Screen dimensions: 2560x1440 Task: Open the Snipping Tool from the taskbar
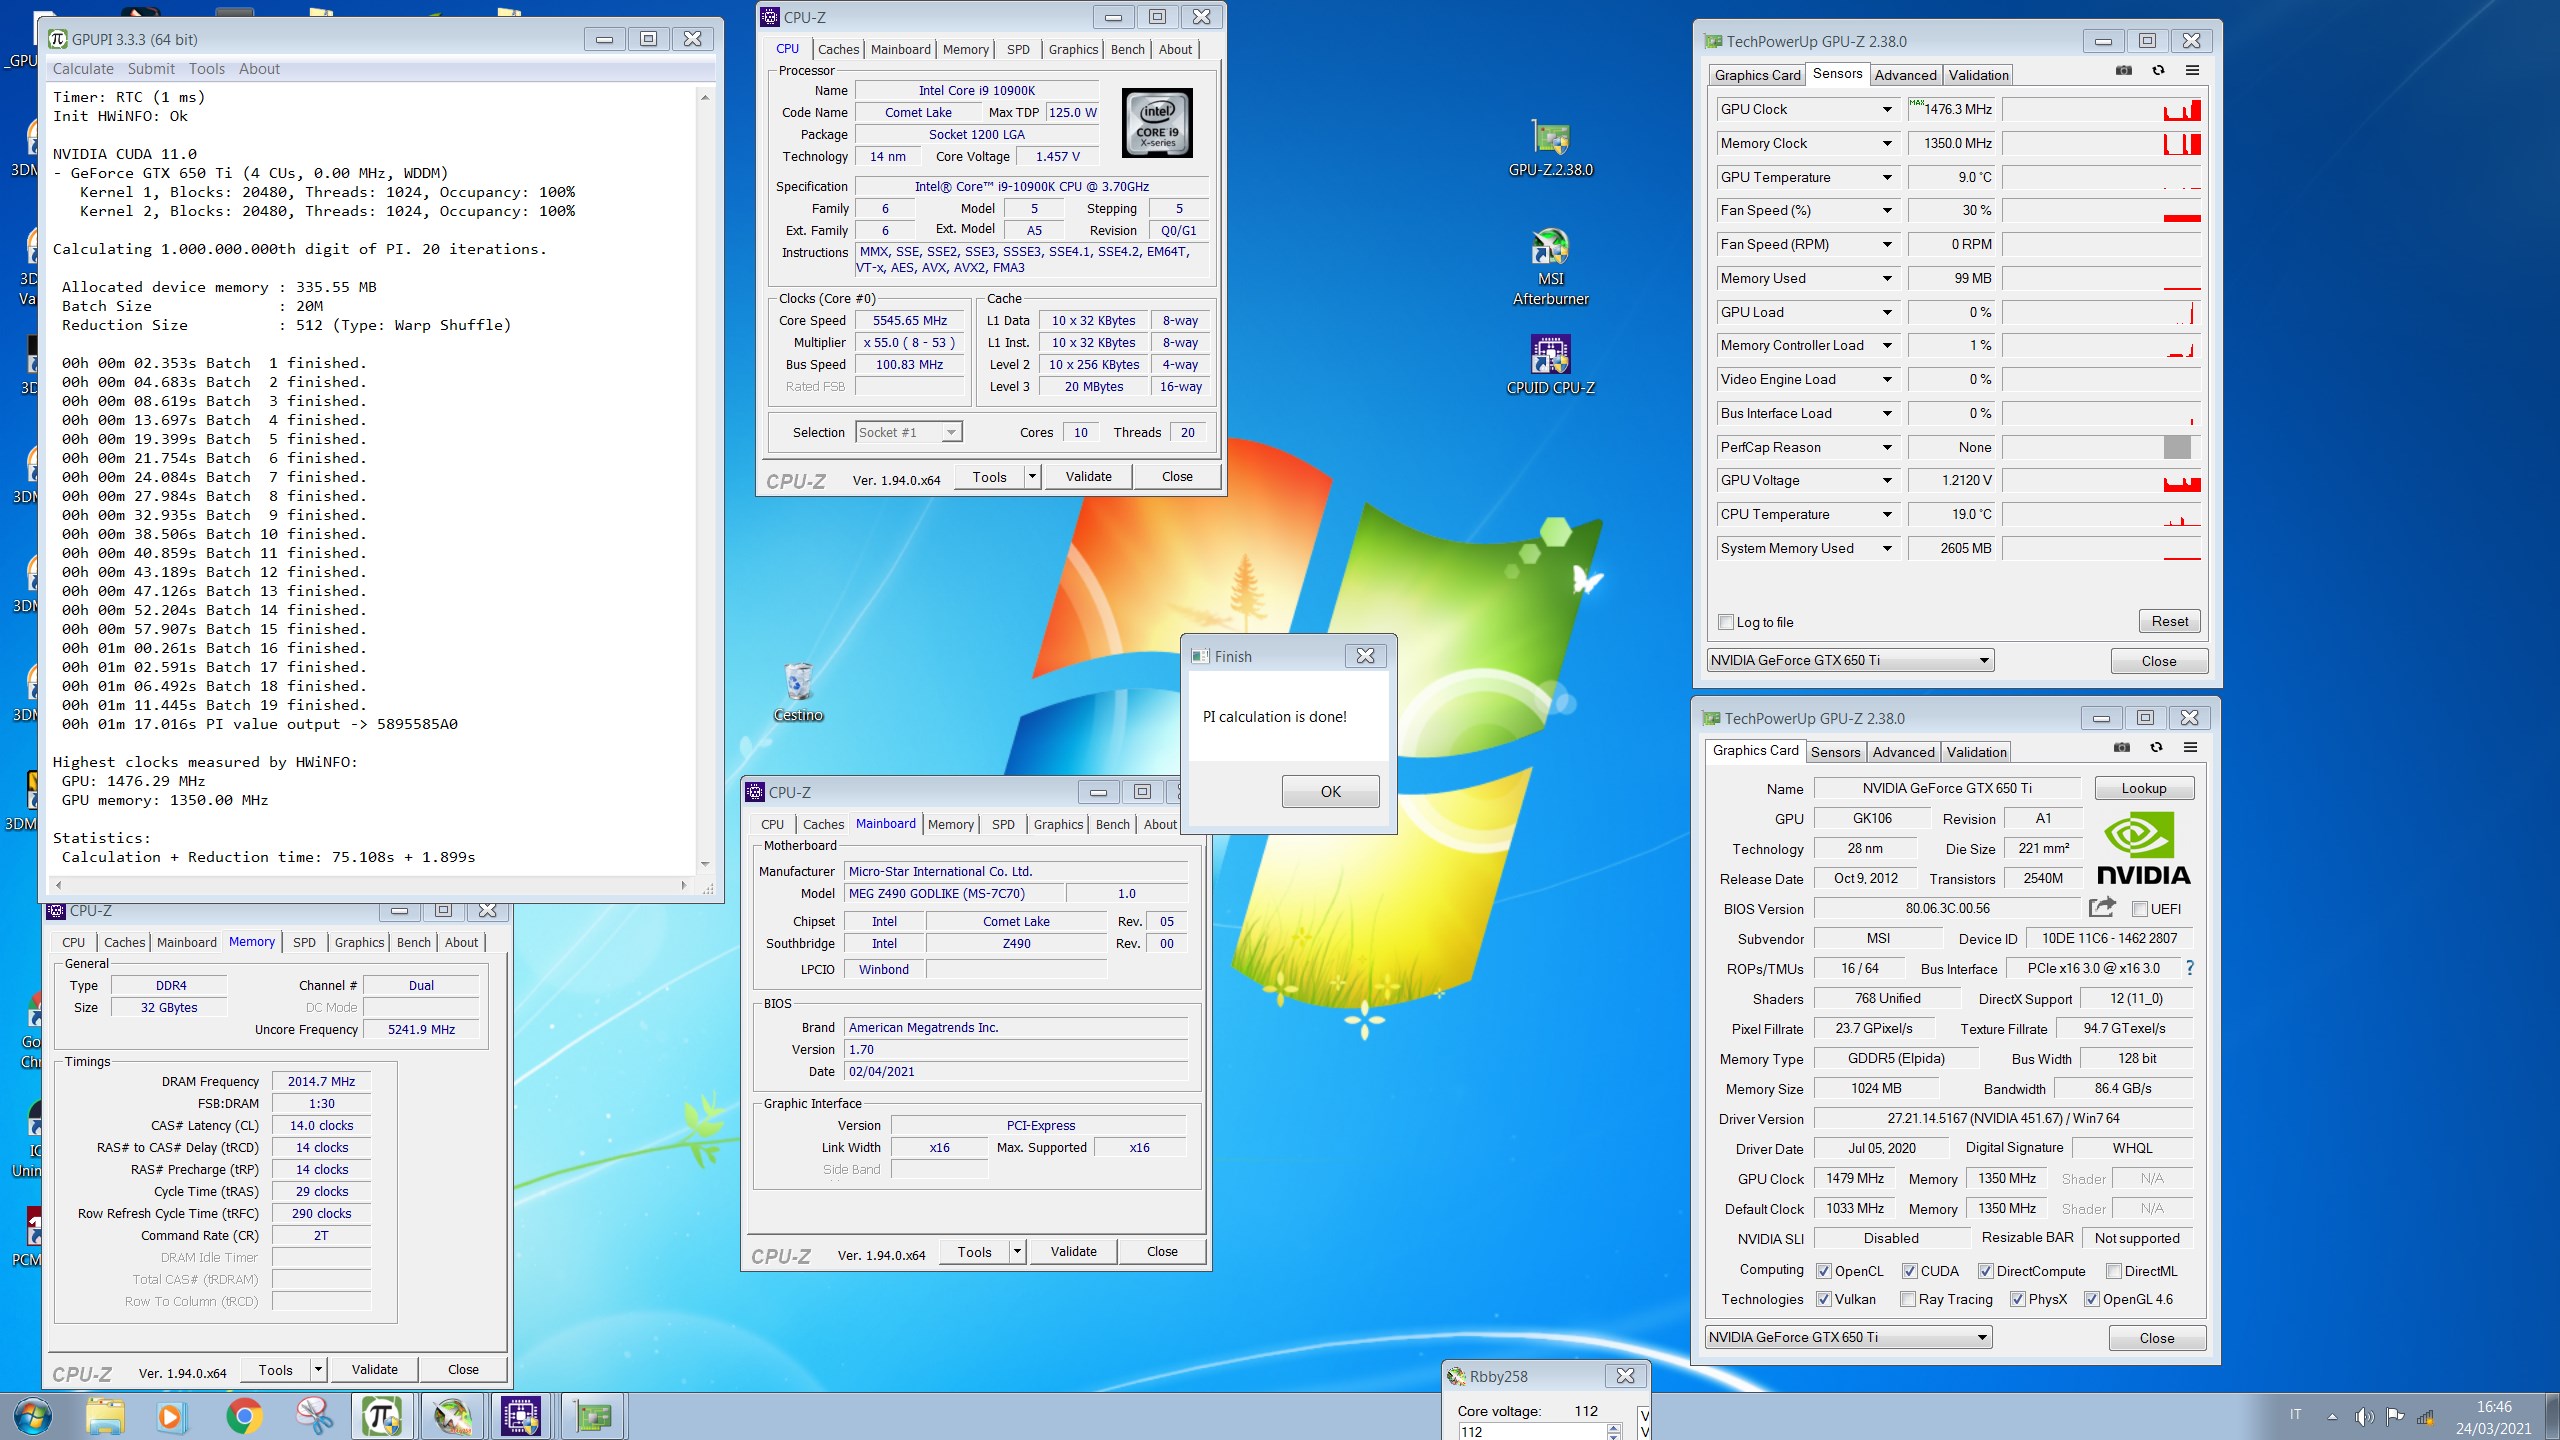pyautogui.click(x=314, y=1416)
